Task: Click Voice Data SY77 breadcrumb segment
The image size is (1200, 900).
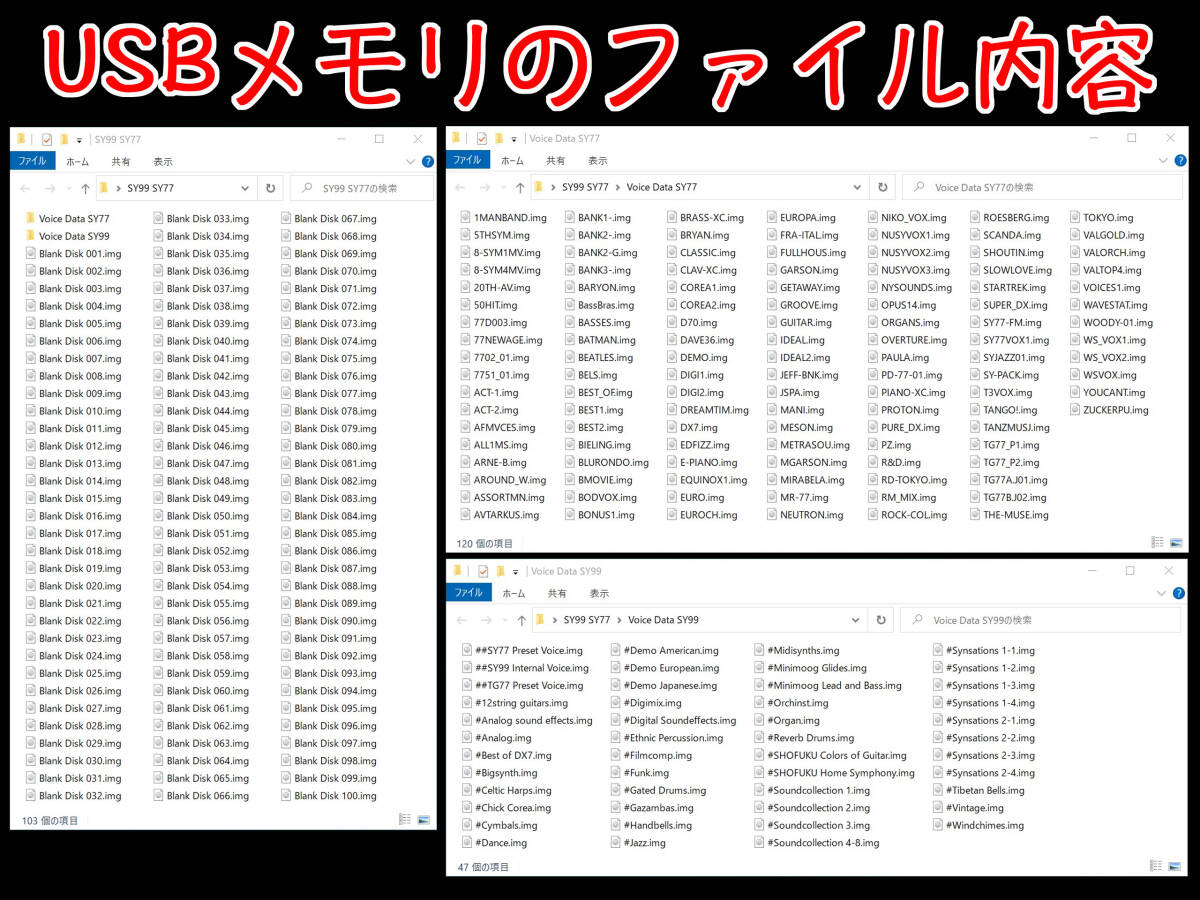Action: coord(662,187)
